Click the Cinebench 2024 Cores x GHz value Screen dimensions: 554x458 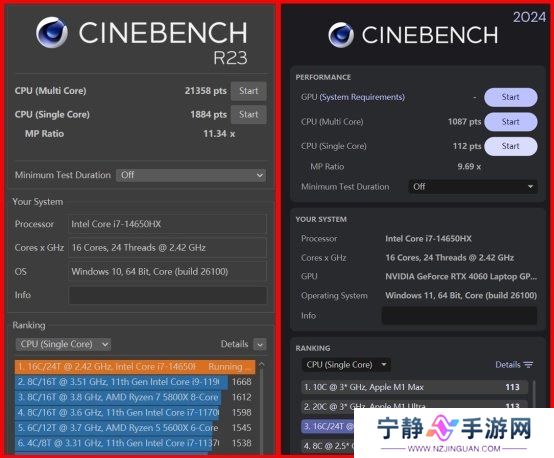[x=449, y=258]
